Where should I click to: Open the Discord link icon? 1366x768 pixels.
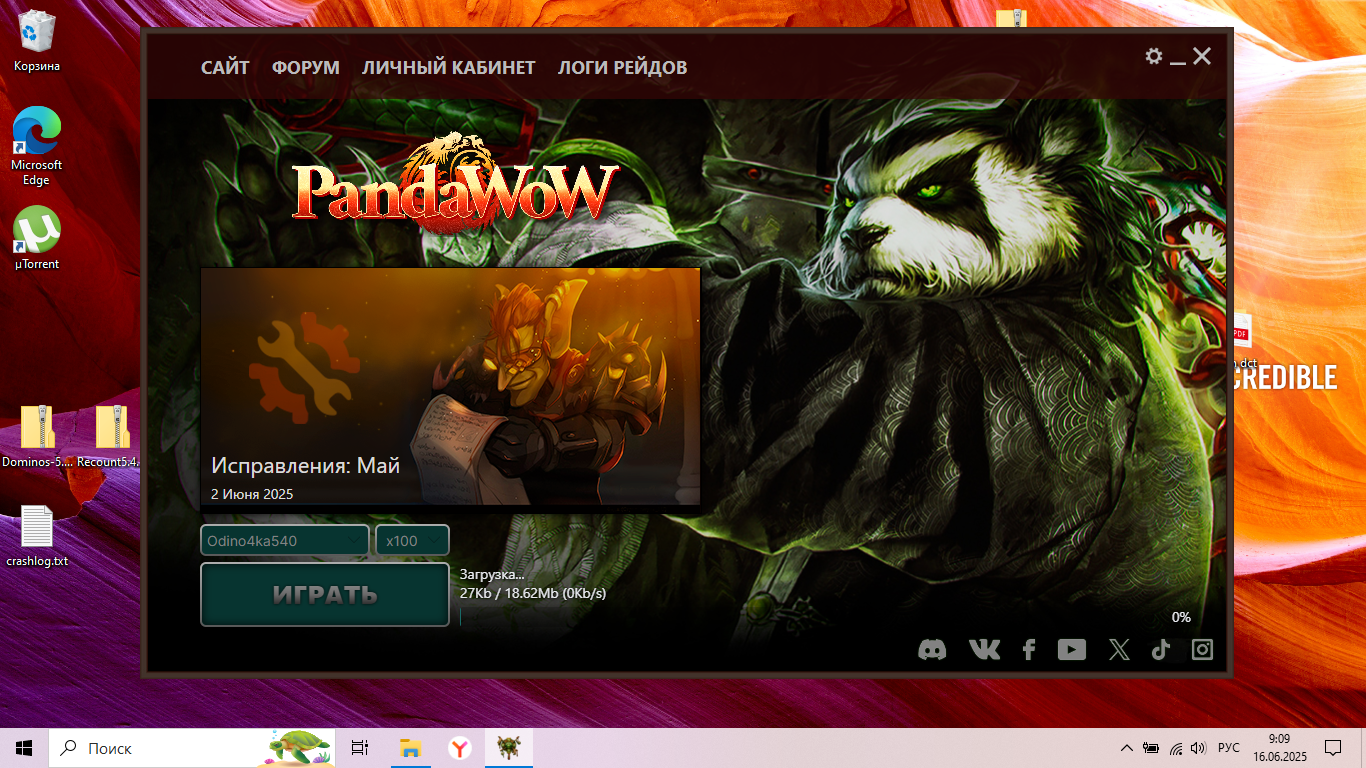(932, 650)
